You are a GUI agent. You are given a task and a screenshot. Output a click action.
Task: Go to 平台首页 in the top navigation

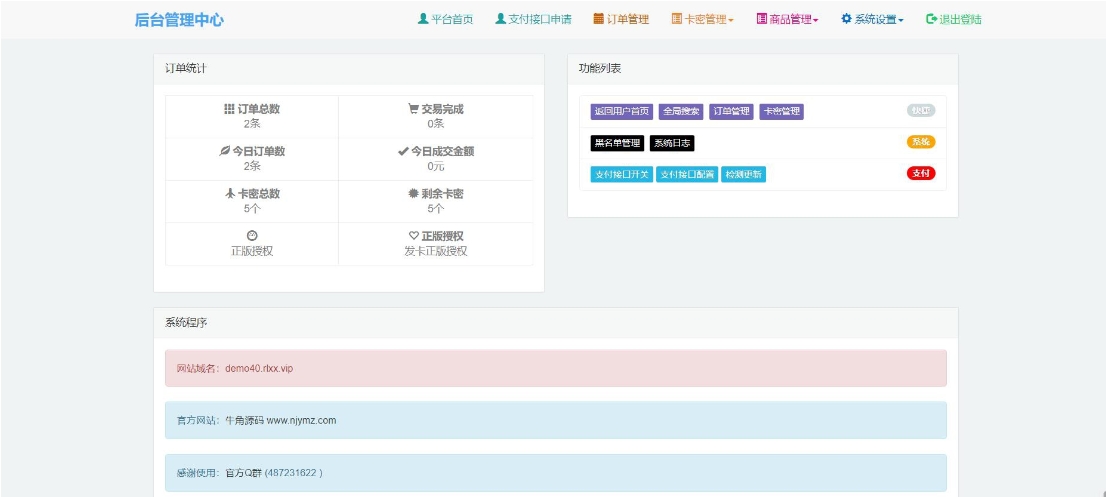pyautogui.click(x=445, y=19)
